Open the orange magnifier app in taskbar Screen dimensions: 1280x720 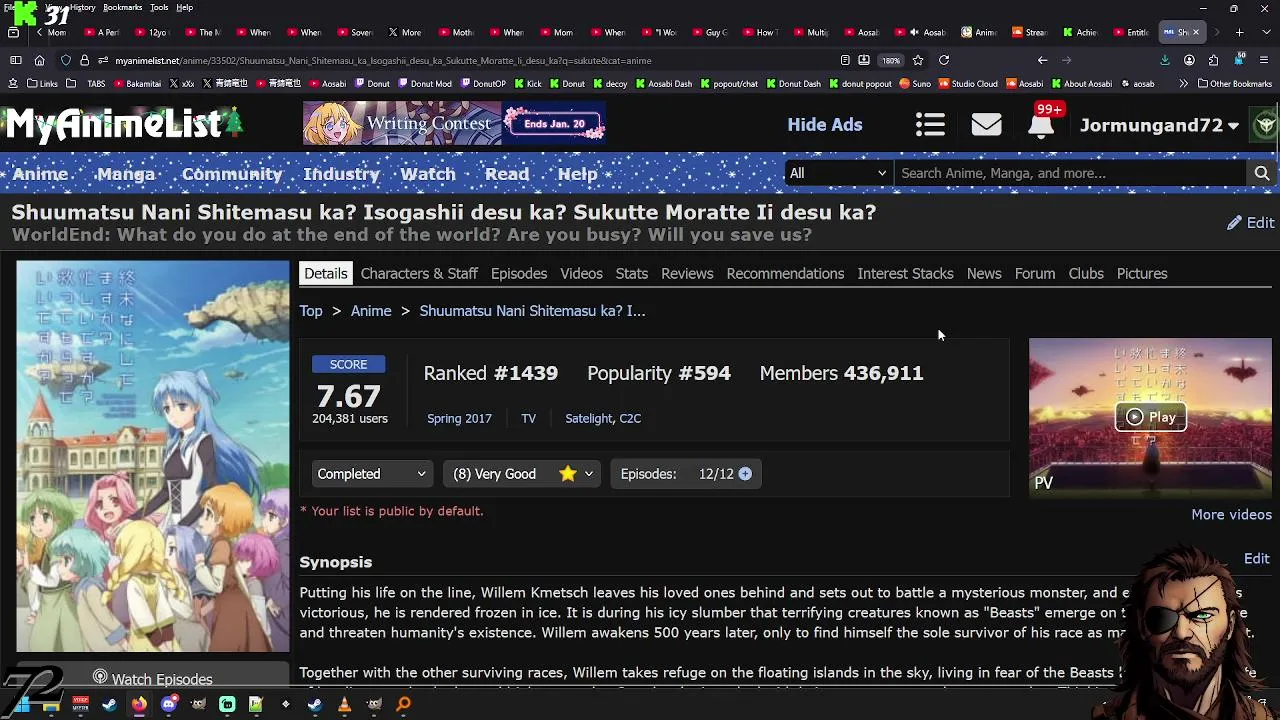coord(403,704)
